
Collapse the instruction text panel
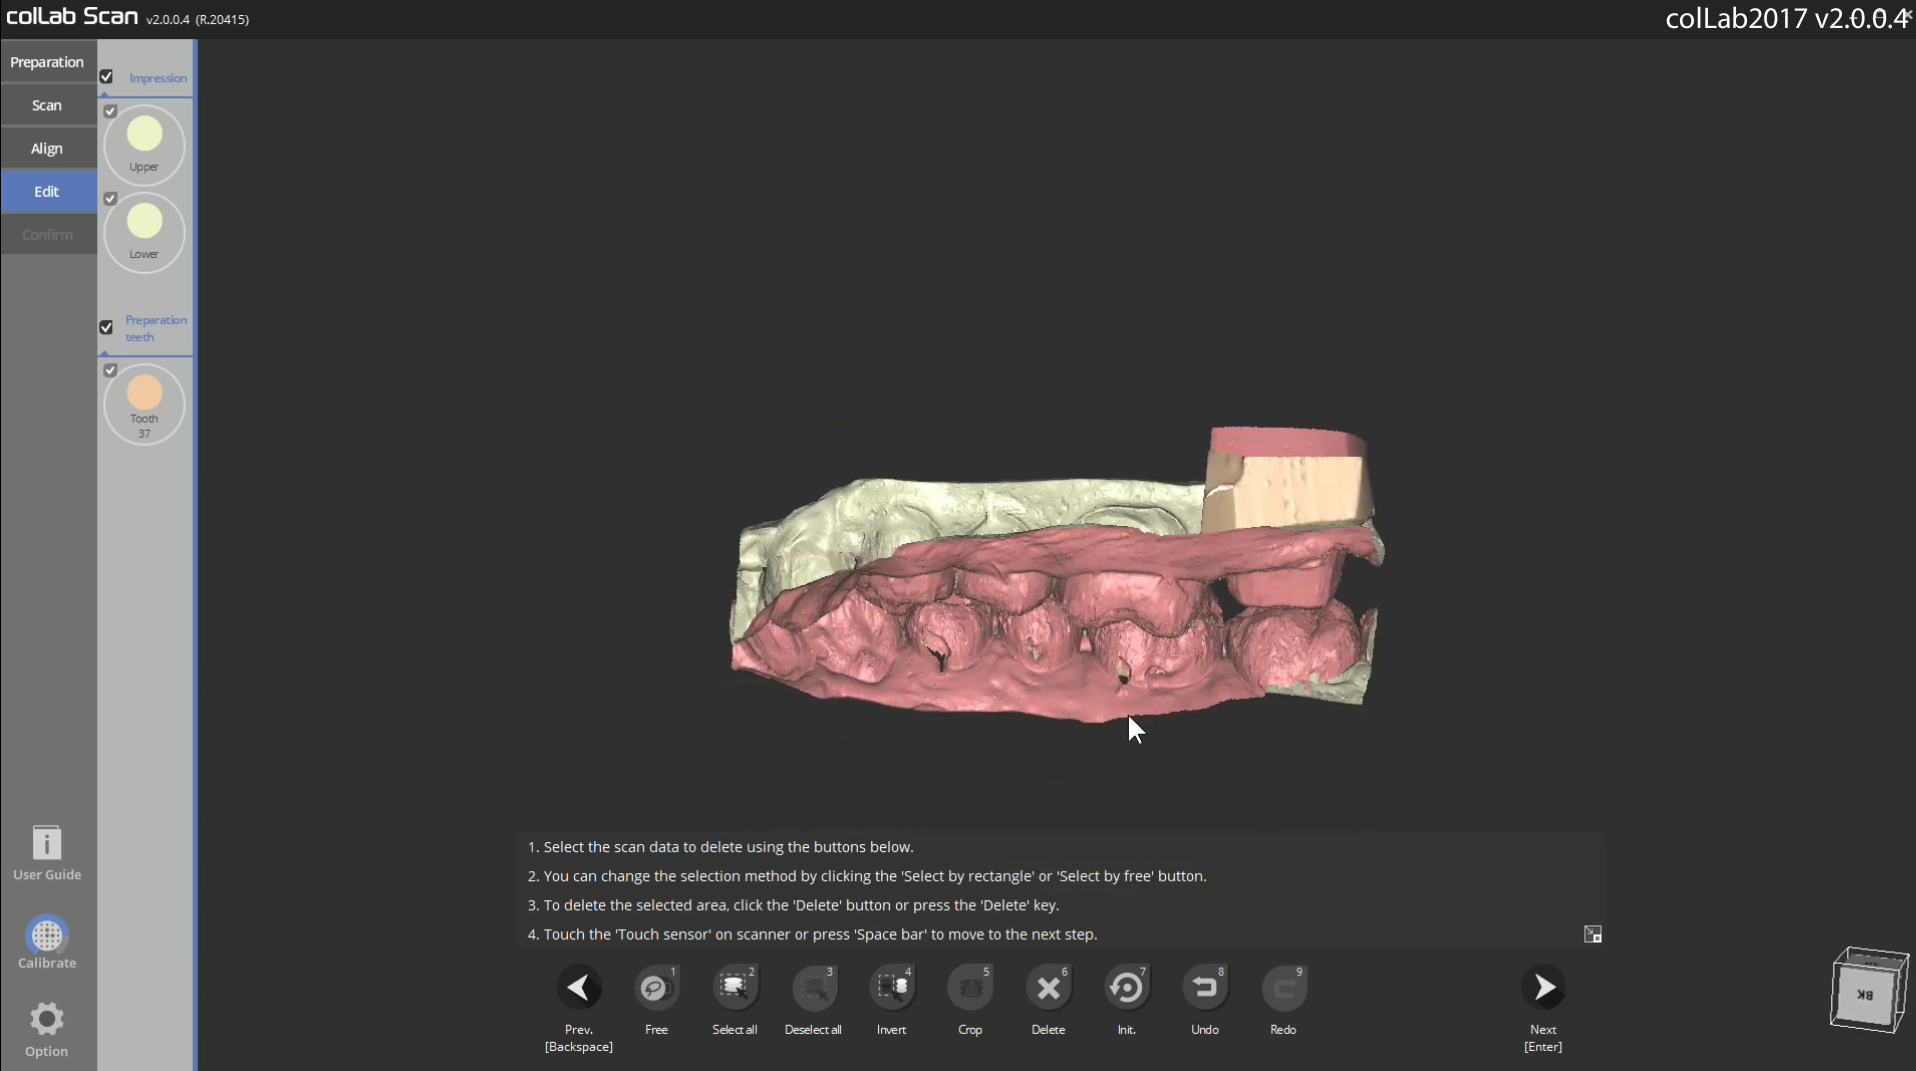tap(1593, 934)
